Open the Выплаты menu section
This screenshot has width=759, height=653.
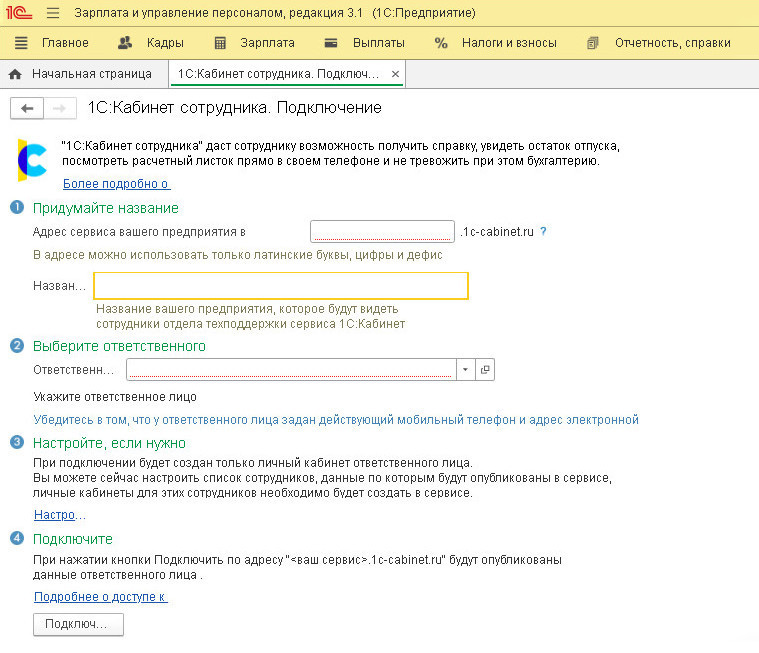pyautogui.click(x=365, y=43)
